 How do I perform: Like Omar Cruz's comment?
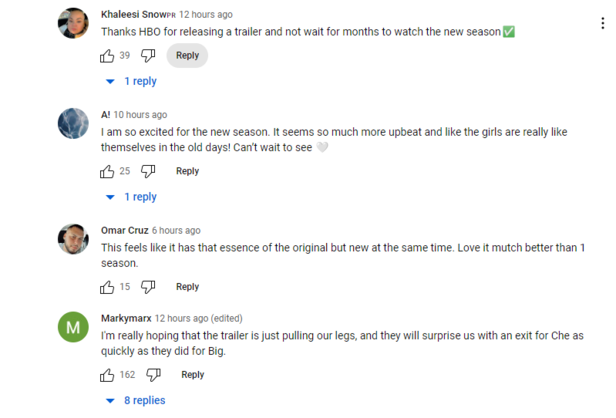click(x=107, y=287)
